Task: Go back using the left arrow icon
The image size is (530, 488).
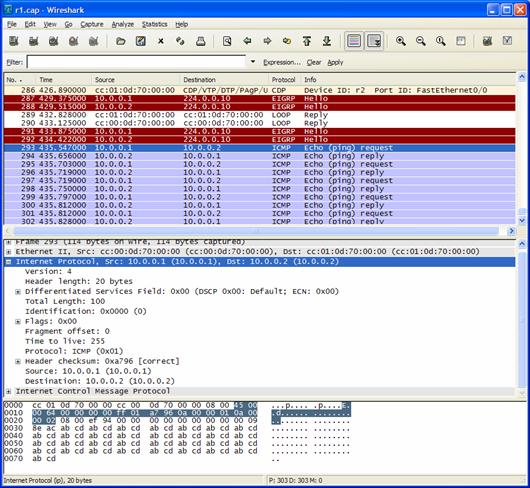Action: pyautogui.click(x=247, y=41)
